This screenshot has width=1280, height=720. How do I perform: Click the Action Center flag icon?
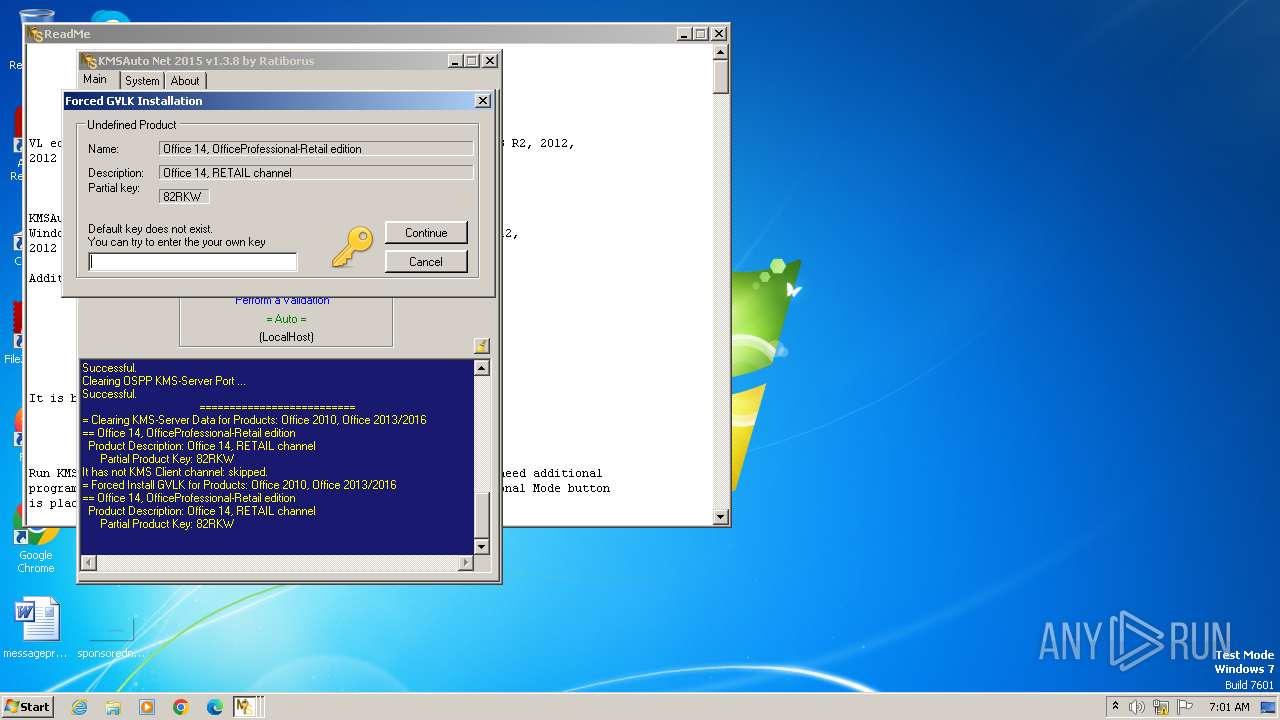pyautogui.click(x=1185, y=707)
